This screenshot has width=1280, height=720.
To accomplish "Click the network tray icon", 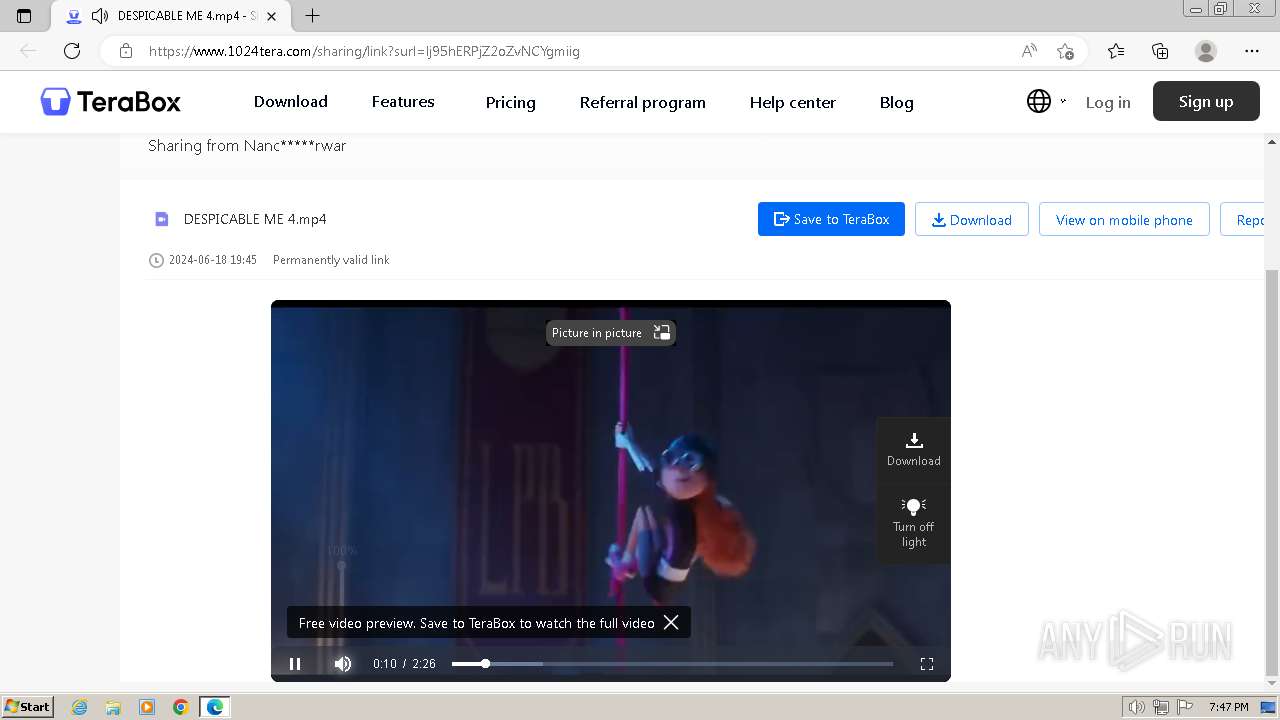I will pyautogui.click(x=1161, y=707).
